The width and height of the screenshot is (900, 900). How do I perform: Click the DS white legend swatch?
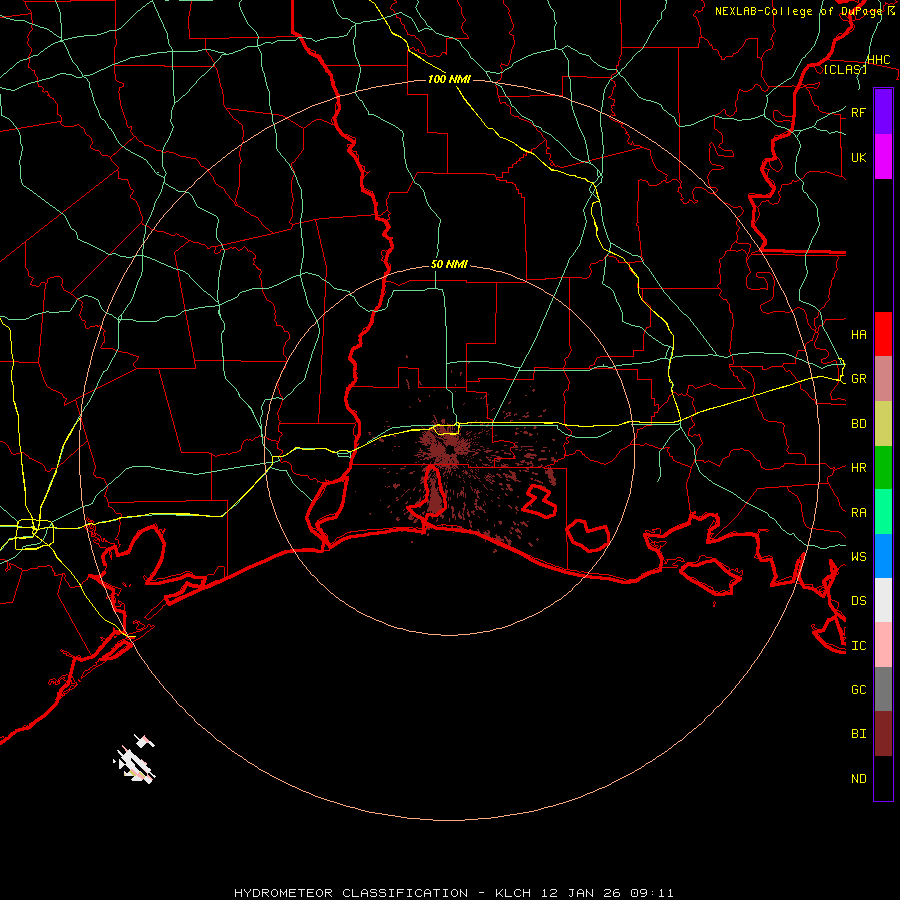tap(883, 600)
